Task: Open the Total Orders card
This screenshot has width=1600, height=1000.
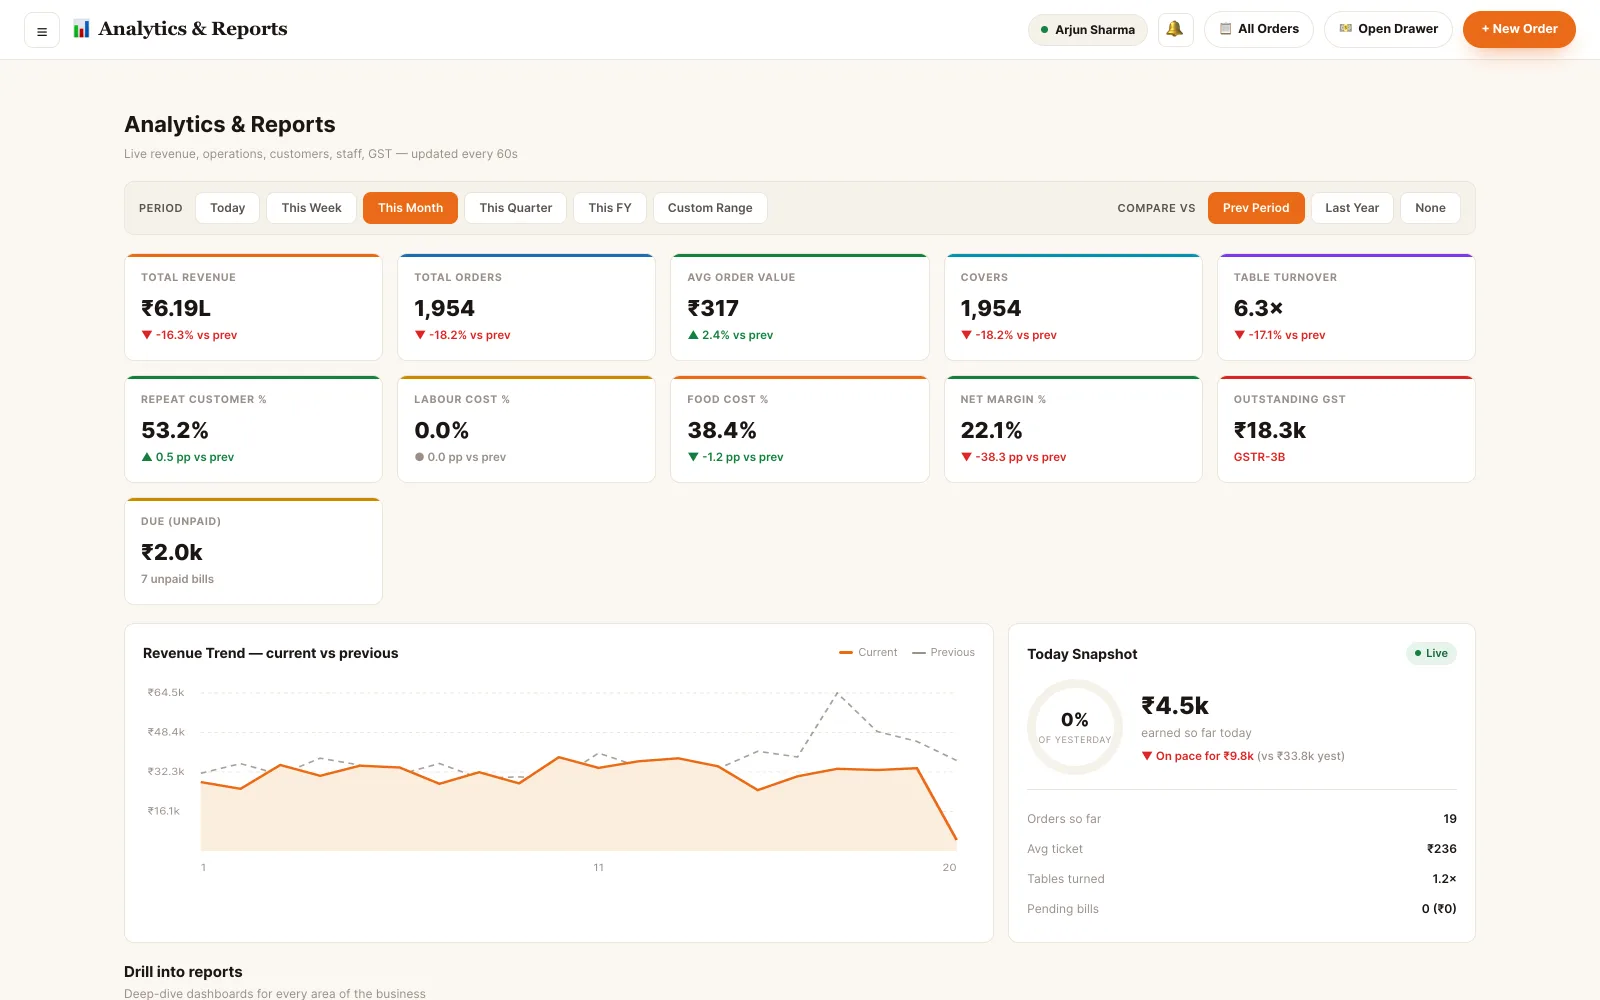Action: pyautogui.click(x=526, y=307)
